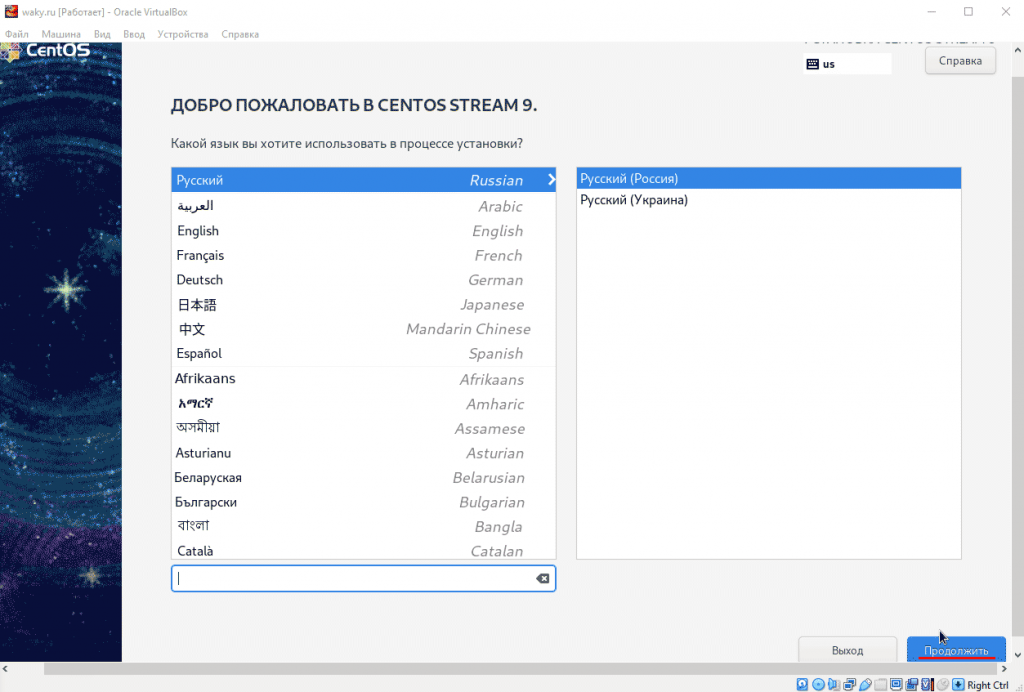Viewport: 1024px width, 692px height.
Task: Click the keyboard layout icon next to us
Action: click(812, 64)
